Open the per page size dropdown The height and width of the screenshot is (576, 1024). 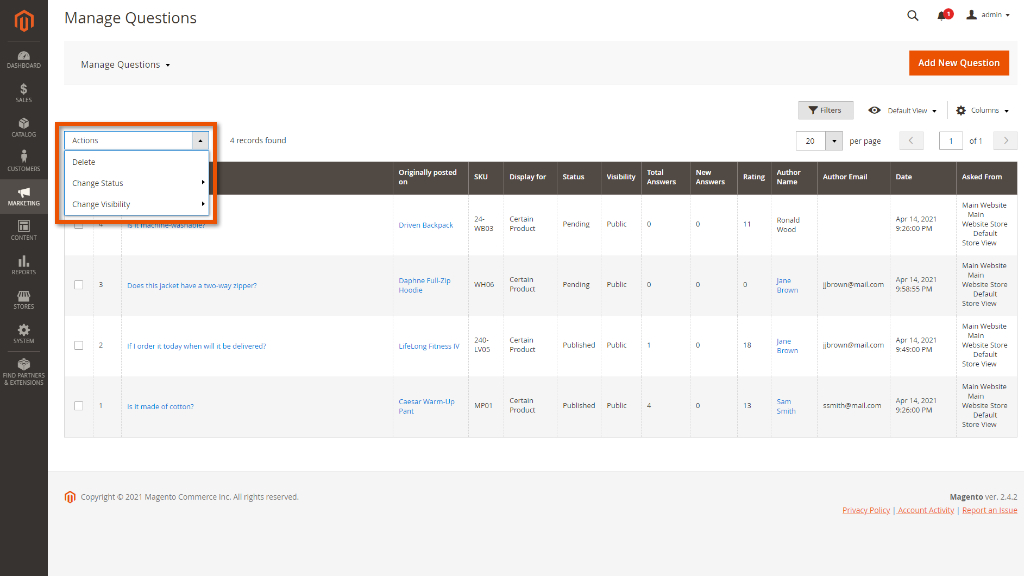coord(834,140)
